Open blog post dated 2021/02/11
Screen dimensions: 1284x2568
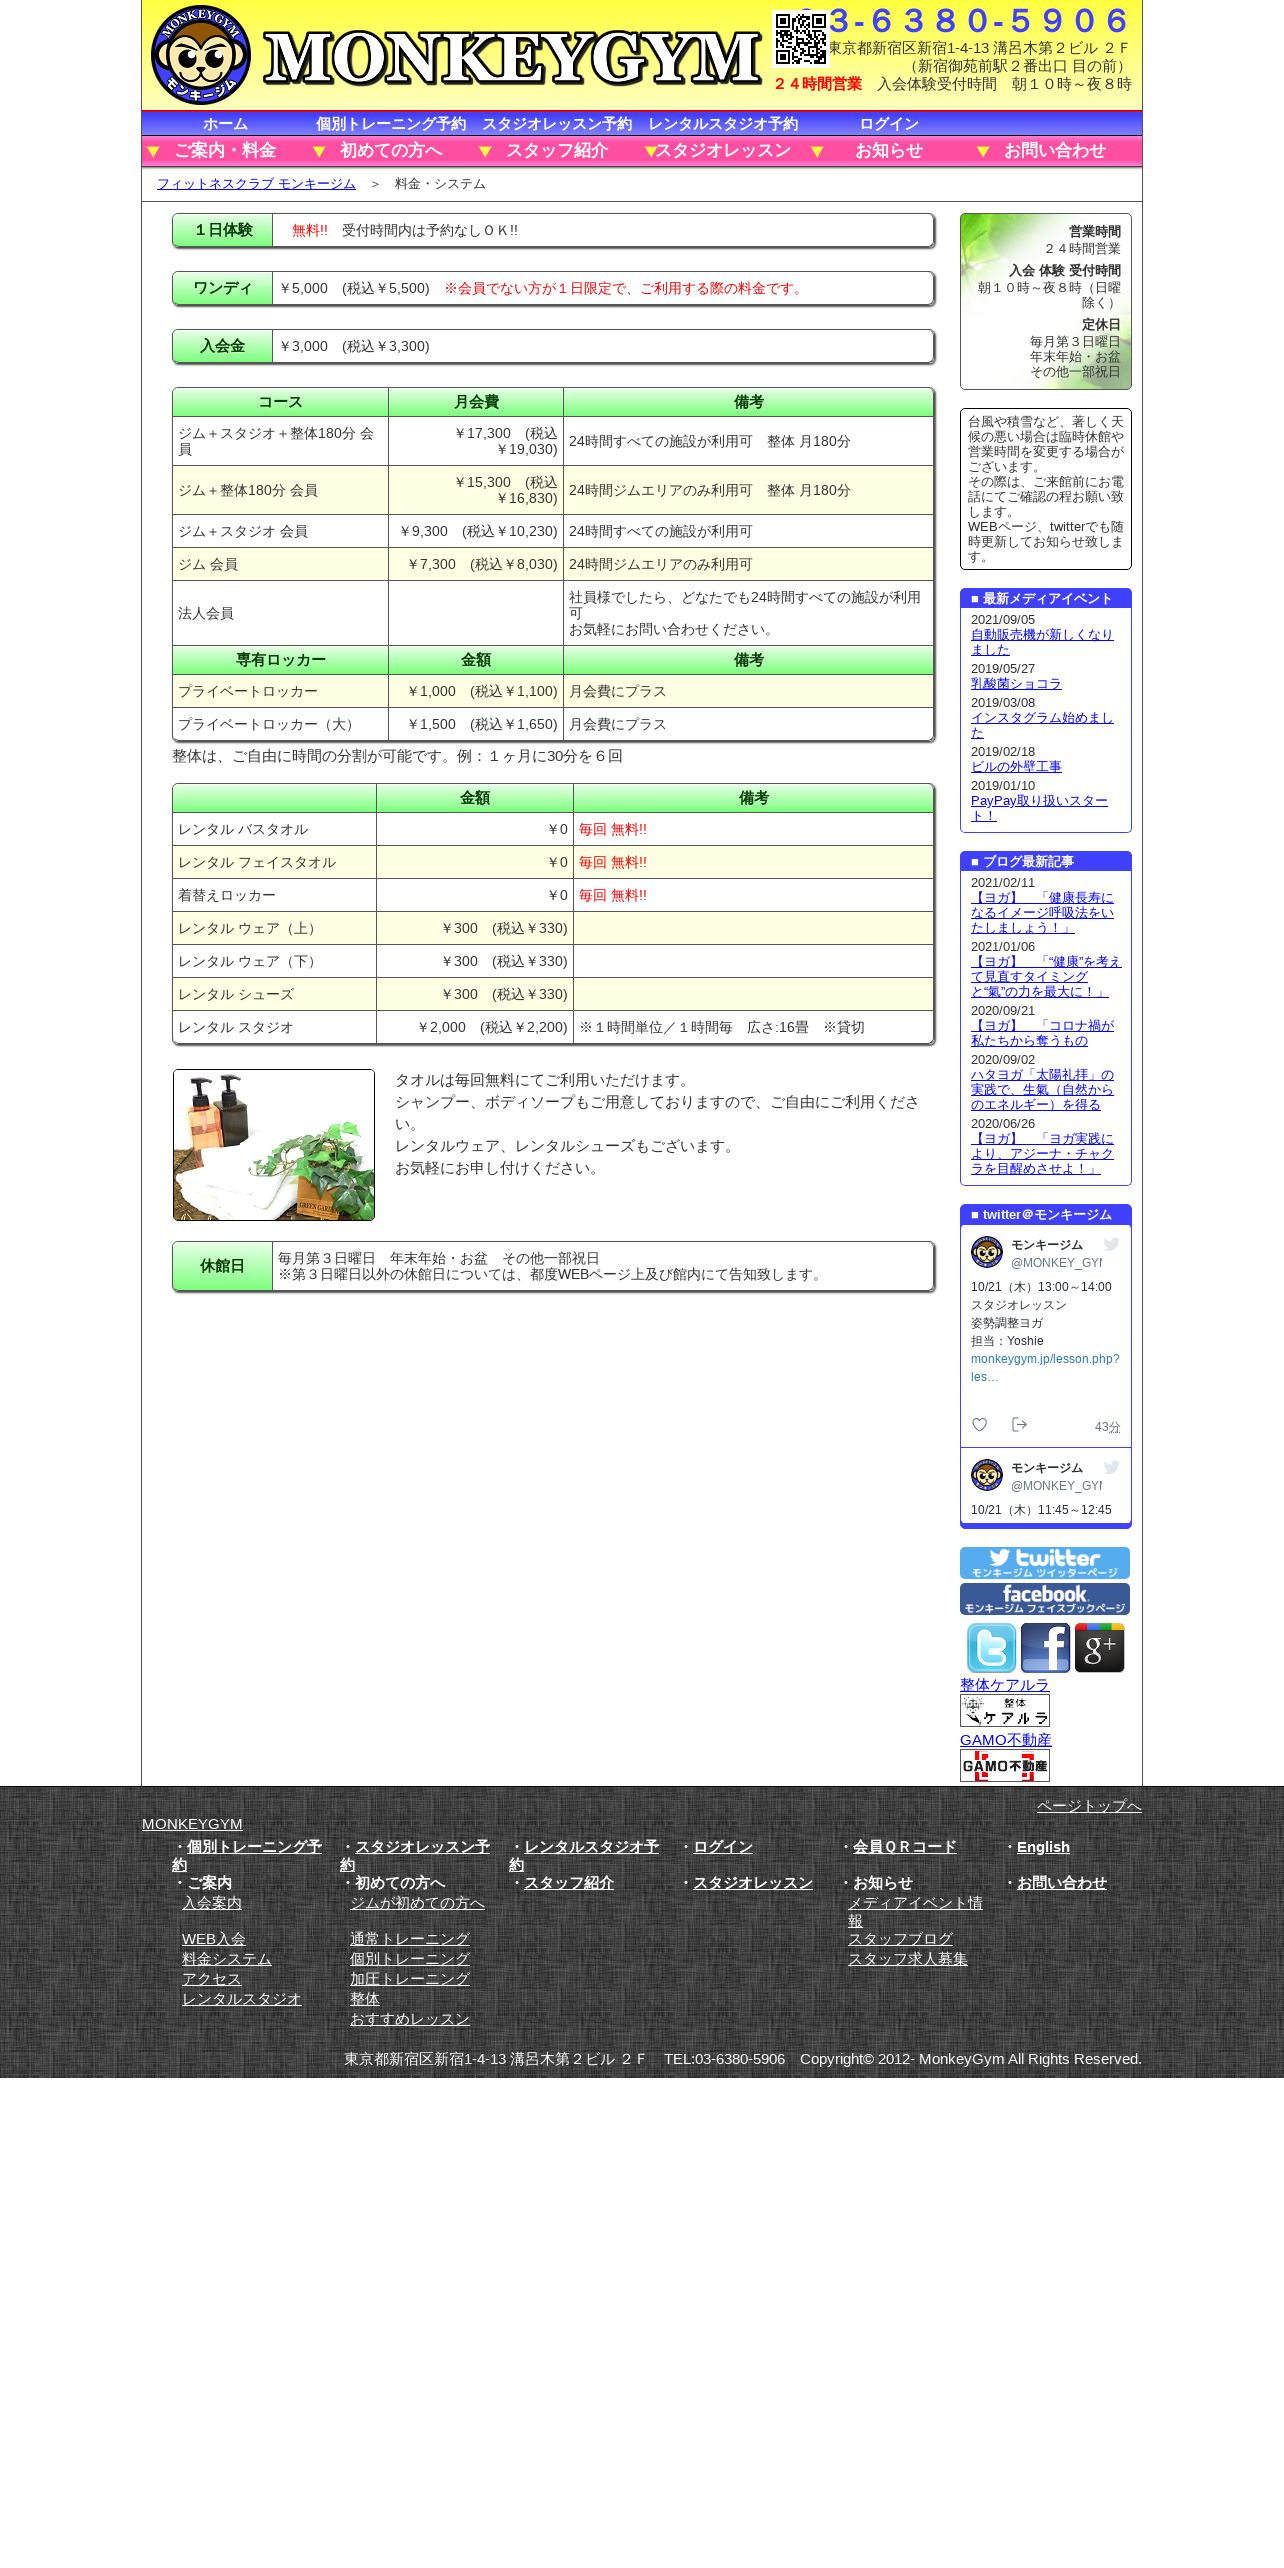(1042, 913)
